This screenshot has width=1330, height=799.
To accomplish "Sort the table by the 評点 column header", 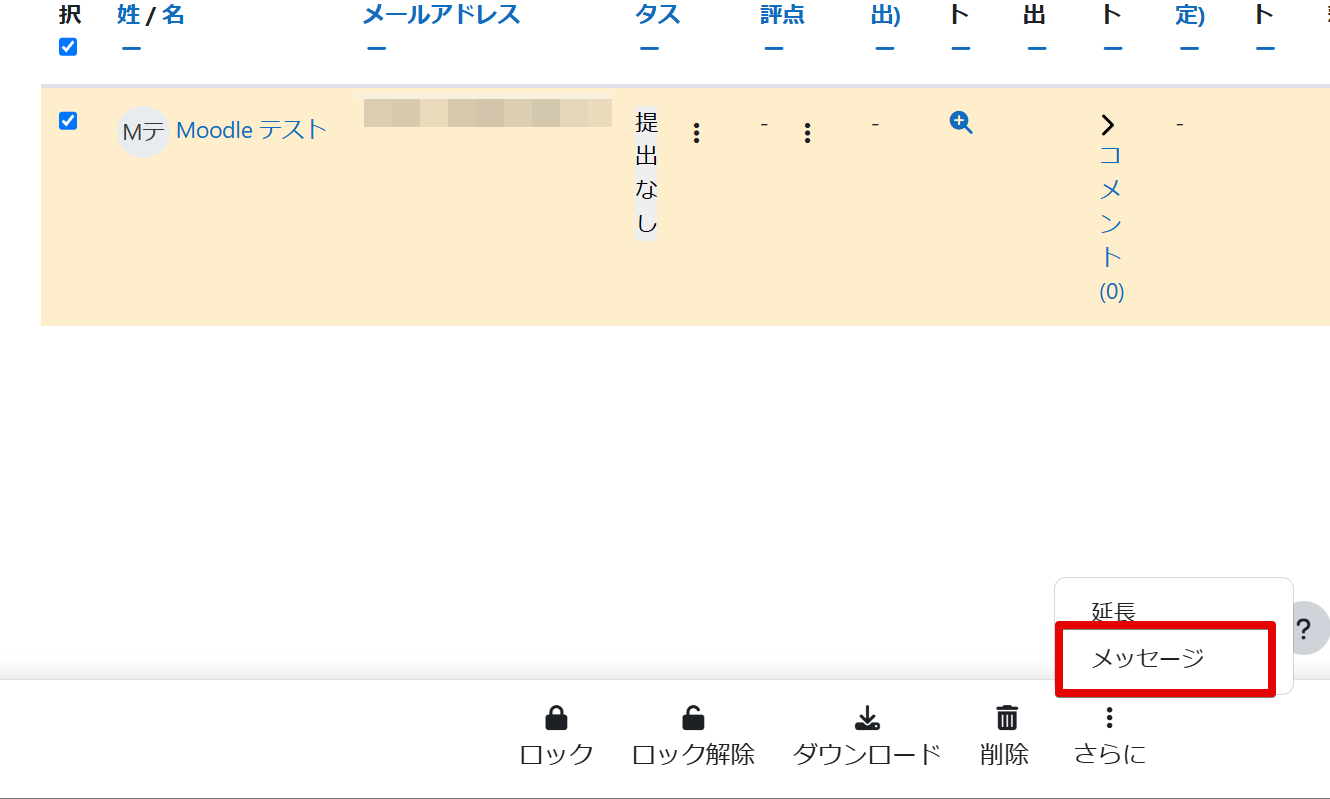I will point(783,15).
